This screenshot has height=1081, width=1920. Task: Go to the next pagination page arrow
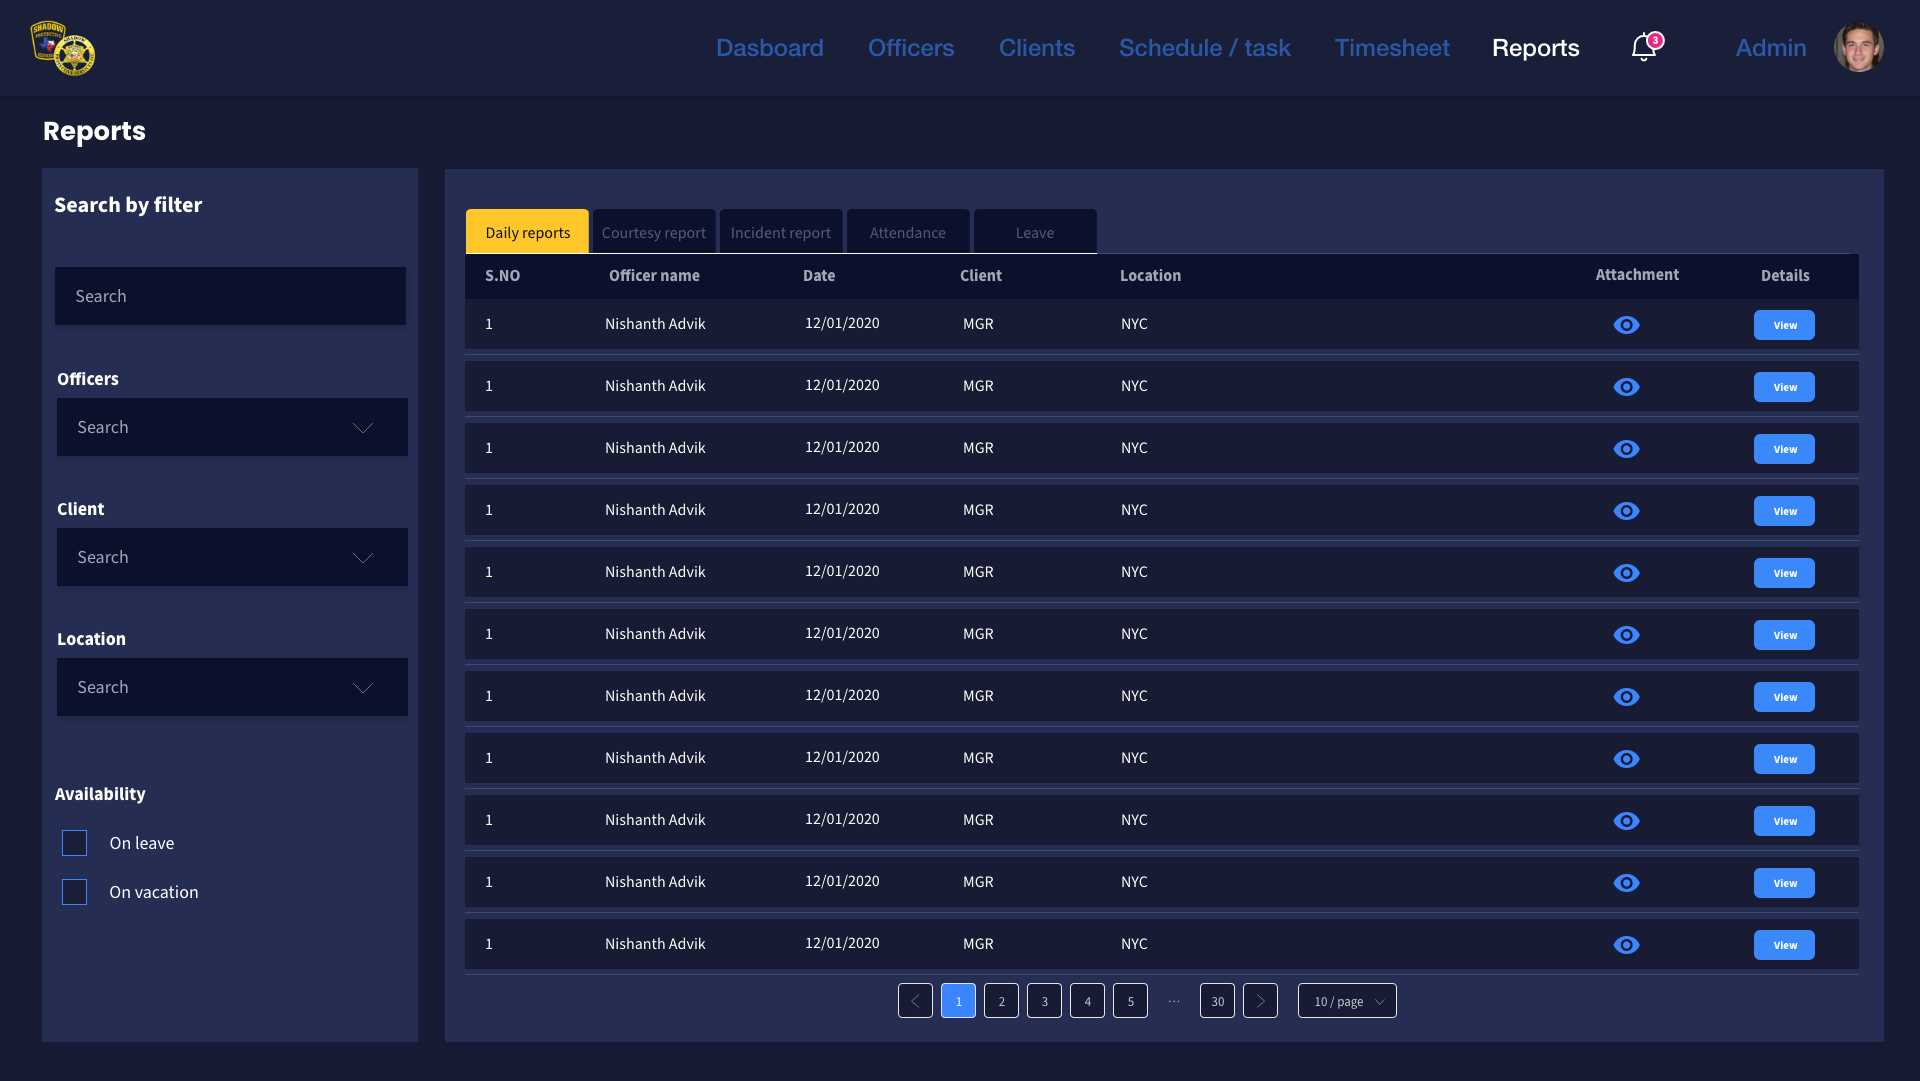[1260, 1001]
